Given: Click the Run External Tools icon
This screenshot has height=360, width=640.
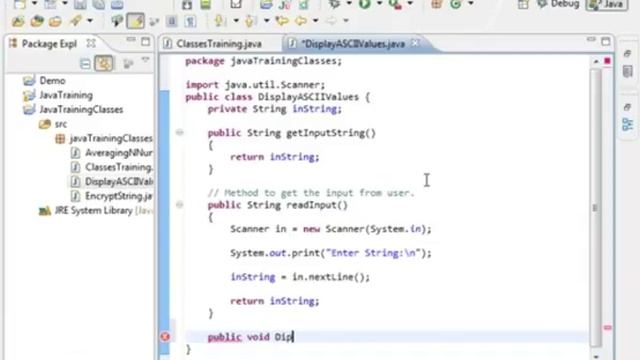Looking at the screenshot, I should tap(395, 4).
